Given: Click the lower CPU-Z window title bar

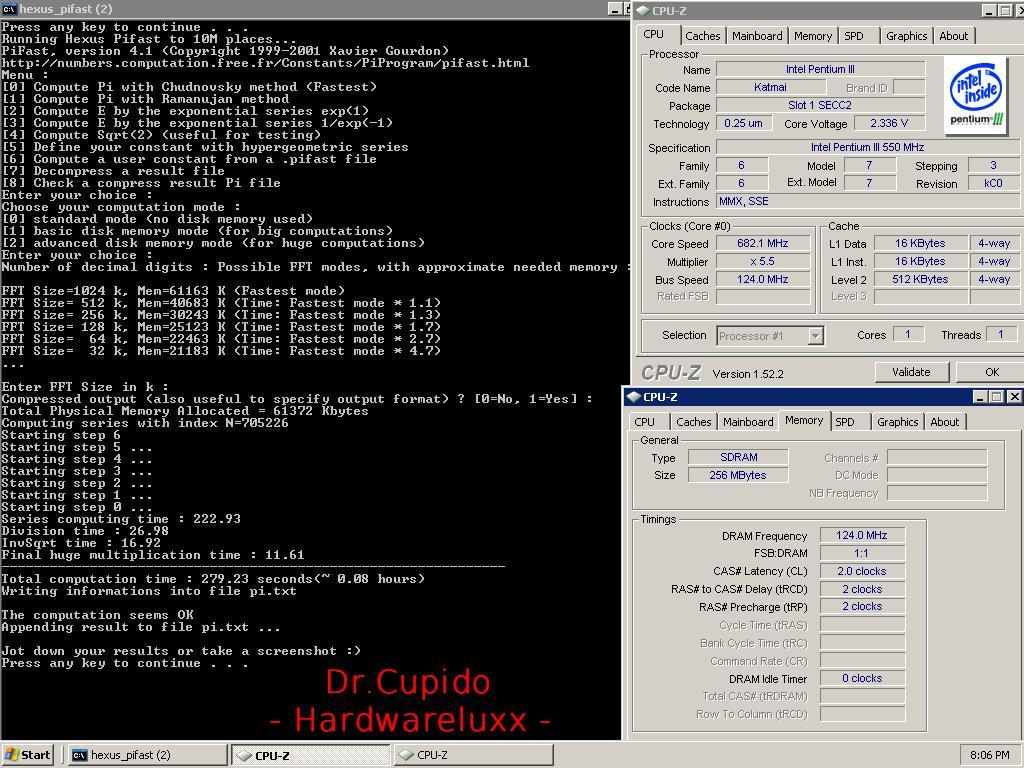Looking at the screenshot, I should tap(824, 396).
